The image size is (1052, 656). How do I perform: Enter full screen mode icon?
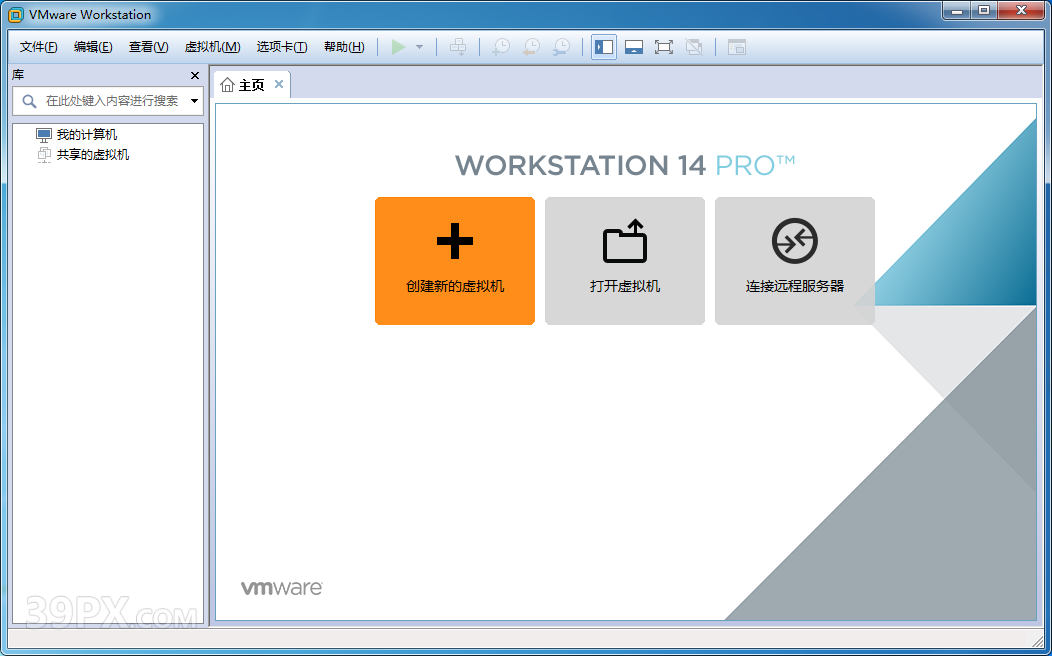664,47
